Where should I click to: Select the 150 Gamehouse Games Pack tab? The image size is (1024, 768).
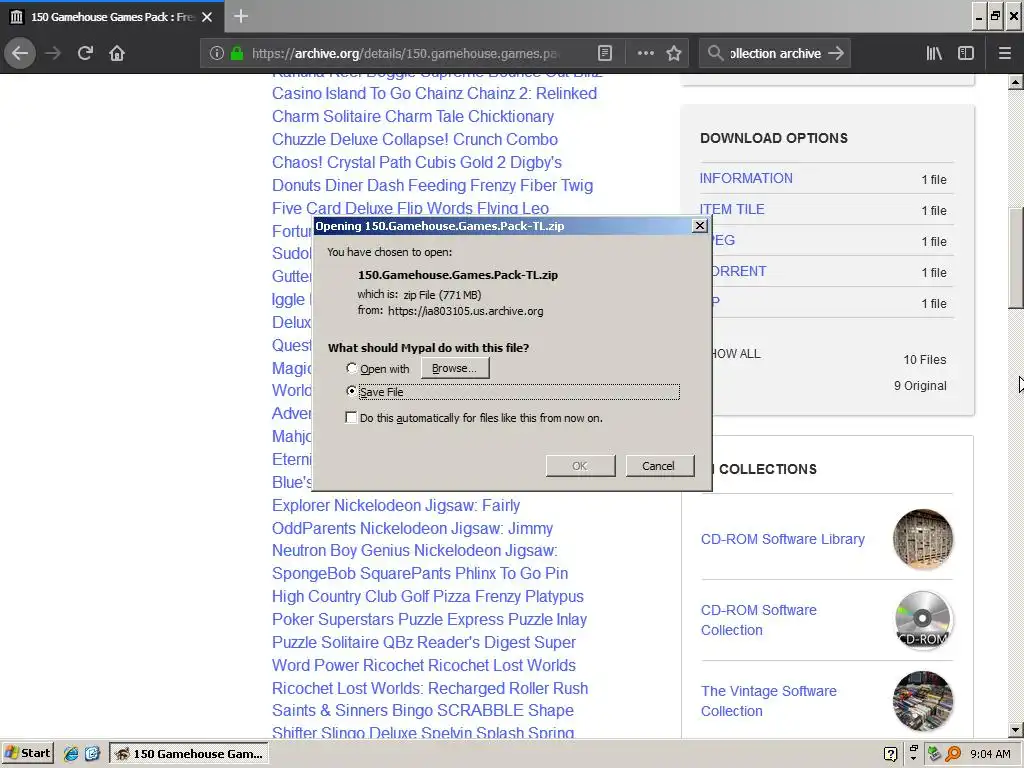click(x=112, y=17)
